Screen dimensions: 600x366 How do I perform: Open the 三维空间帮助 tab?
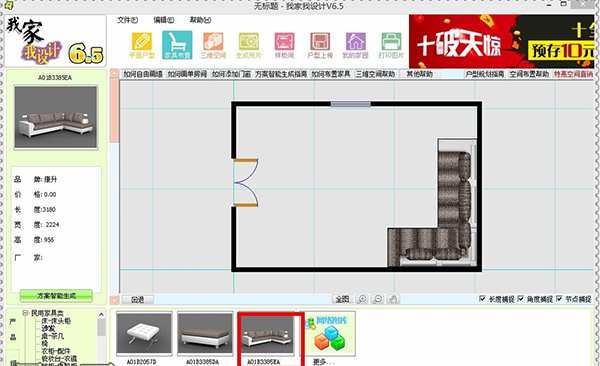pyautogui.click(x=375, y=74)
